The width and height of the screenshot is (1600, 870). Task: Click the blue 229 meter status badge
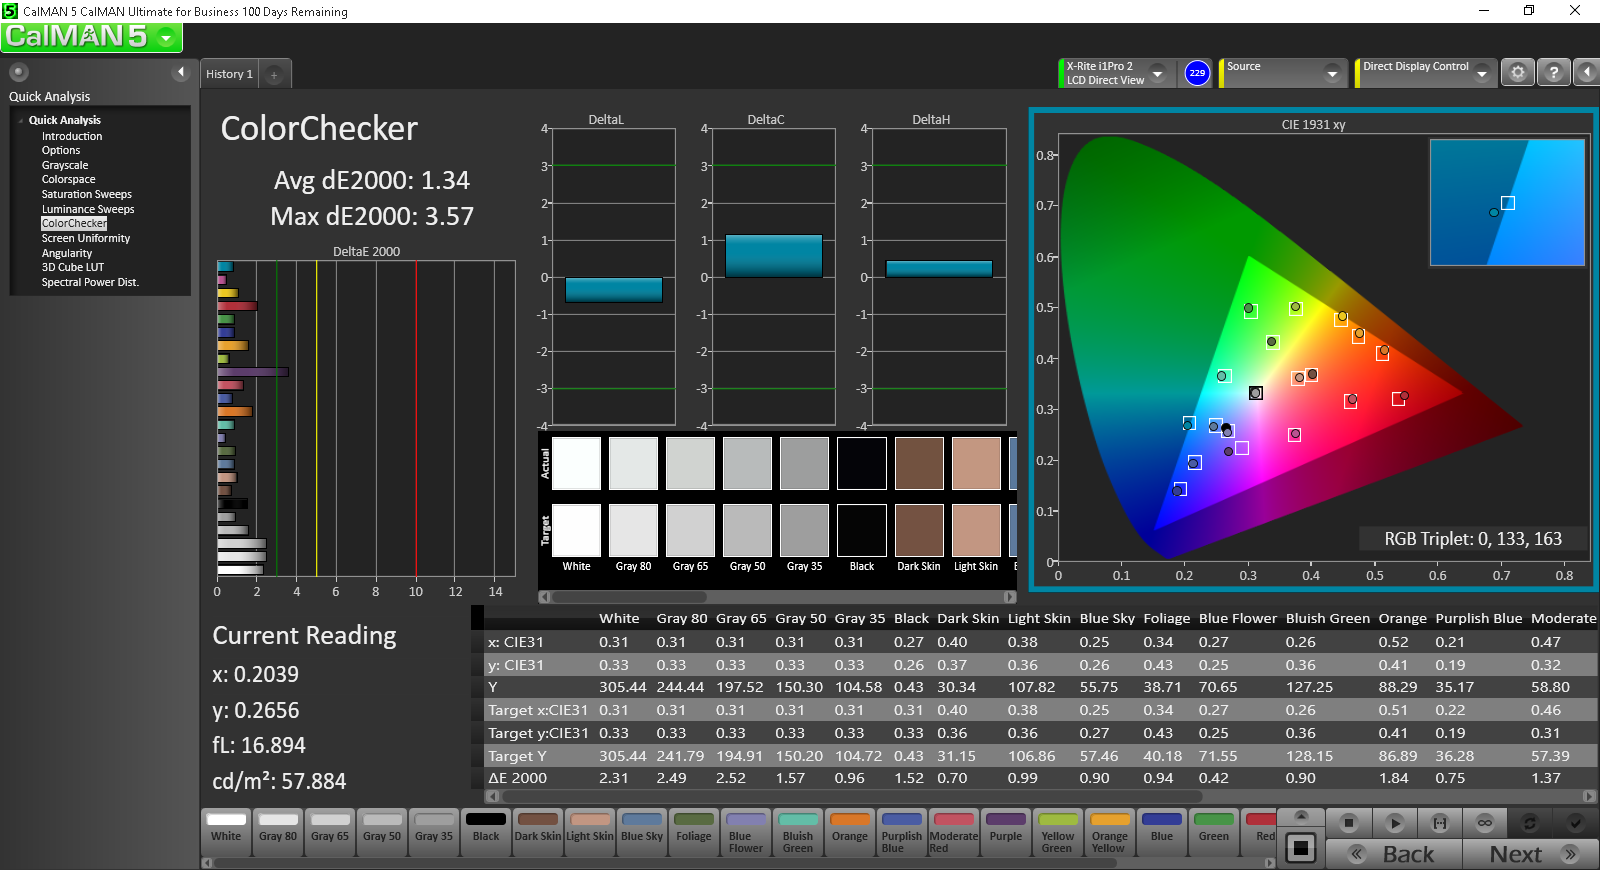point(1197,73)
